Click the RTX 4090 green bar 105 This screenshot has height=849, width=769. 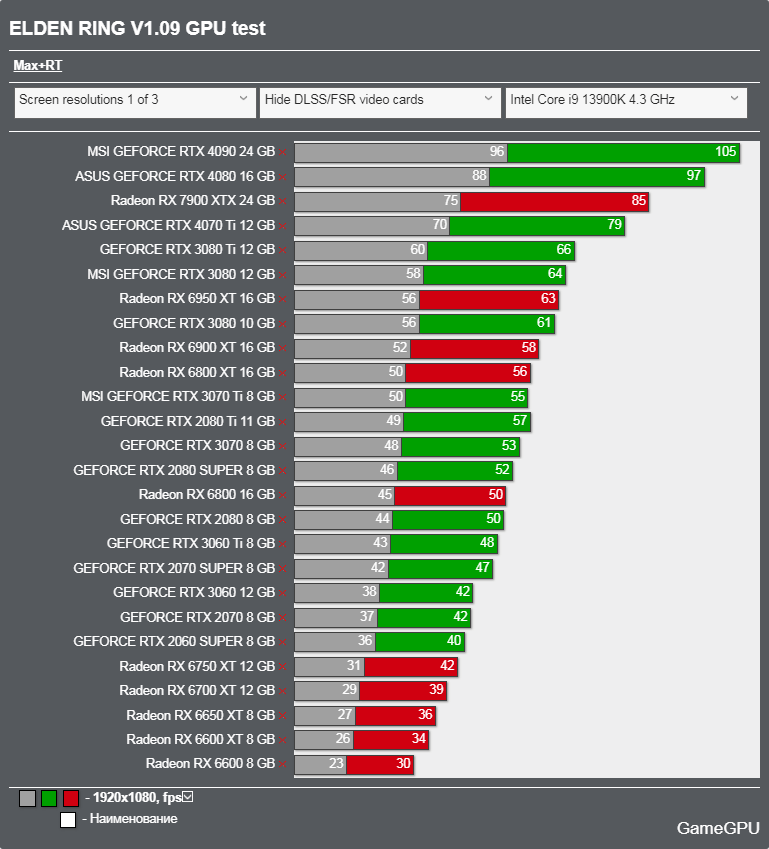(623, 153)
